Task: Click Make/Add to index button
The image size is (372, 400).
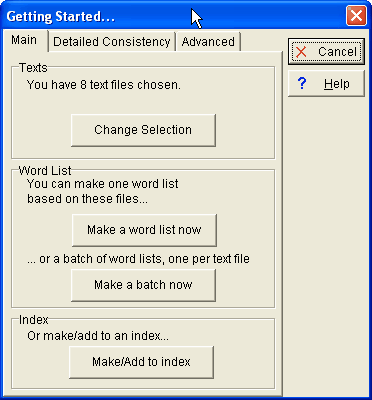Action: pyautogui.click(x=141, y=362)
